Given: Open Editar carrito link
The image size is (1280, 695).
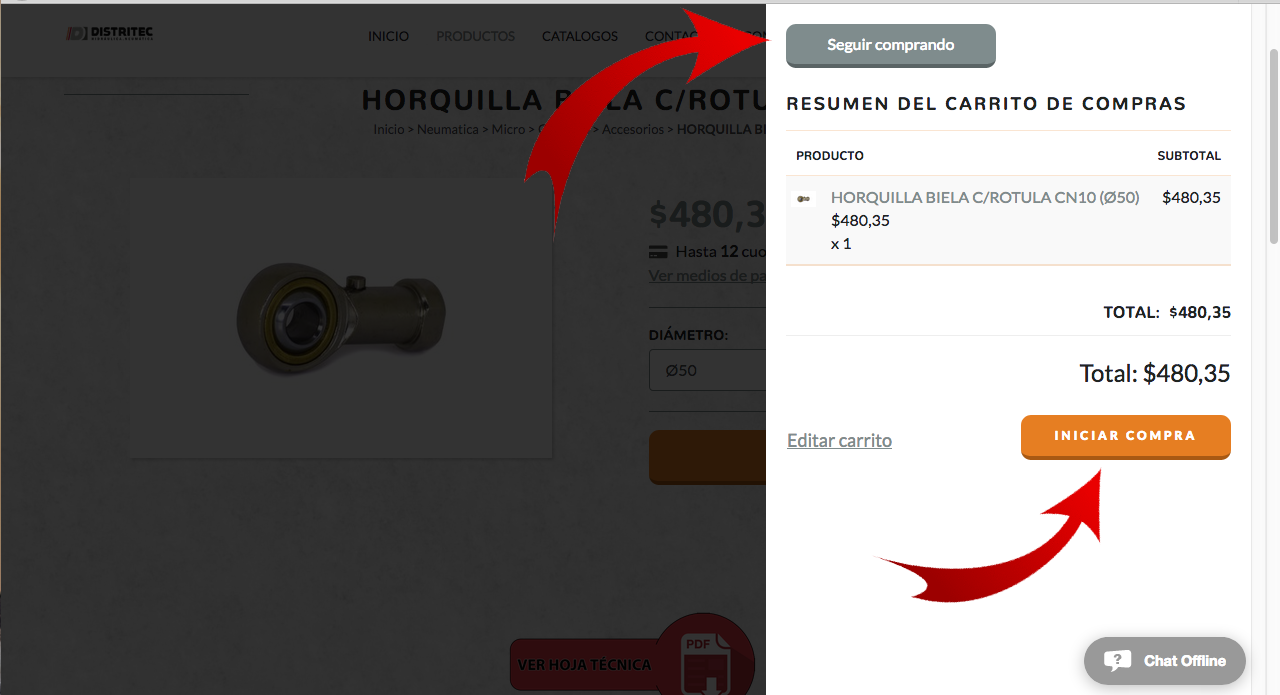Looking at the screenshot, I should tap(839, 440).
